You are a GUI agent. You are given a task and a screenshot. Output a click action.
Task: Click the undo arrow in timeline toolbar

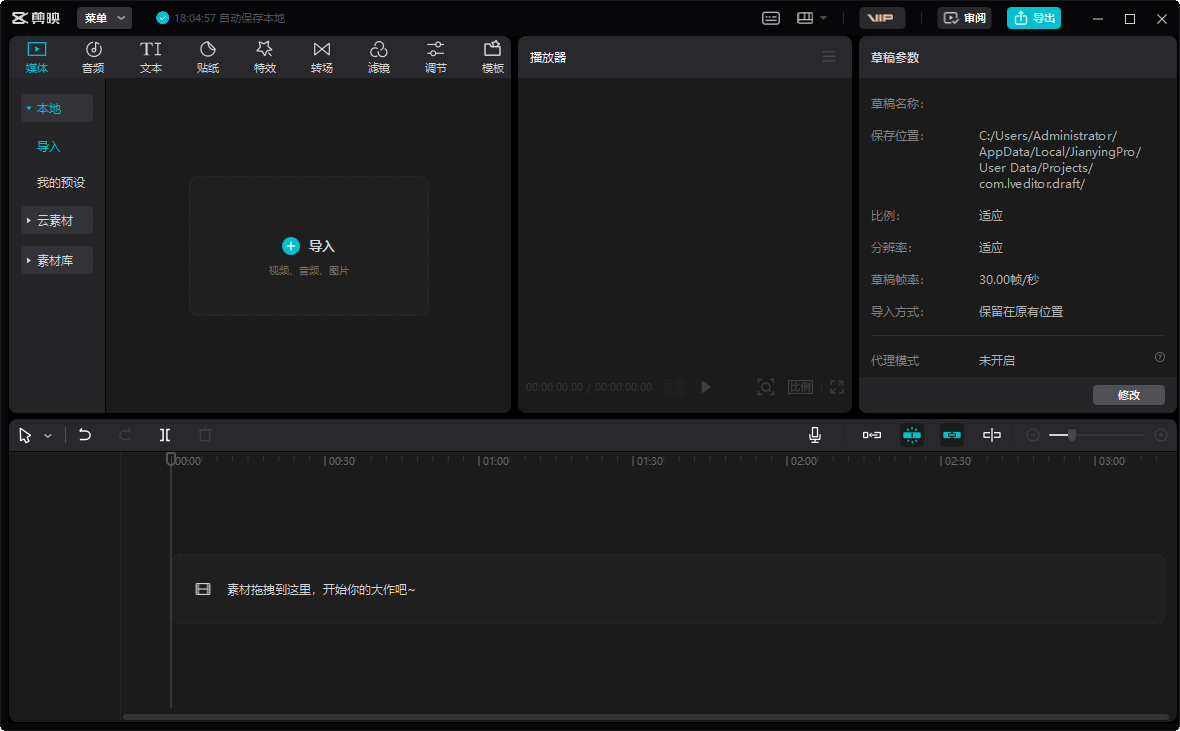[x=85, y=435]
